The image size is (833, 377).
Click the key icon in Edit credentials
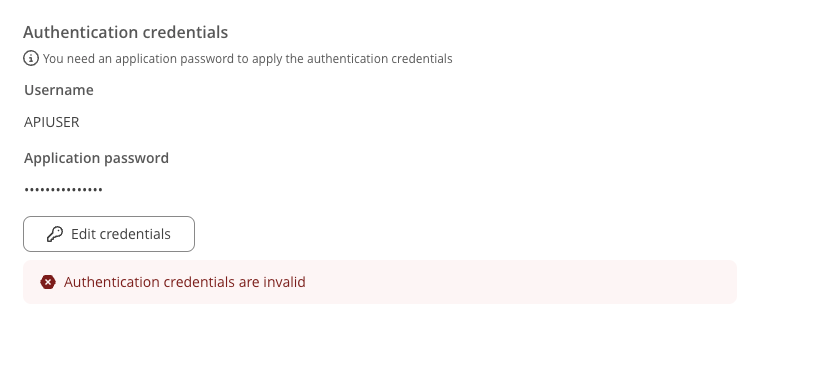point(55,234)
